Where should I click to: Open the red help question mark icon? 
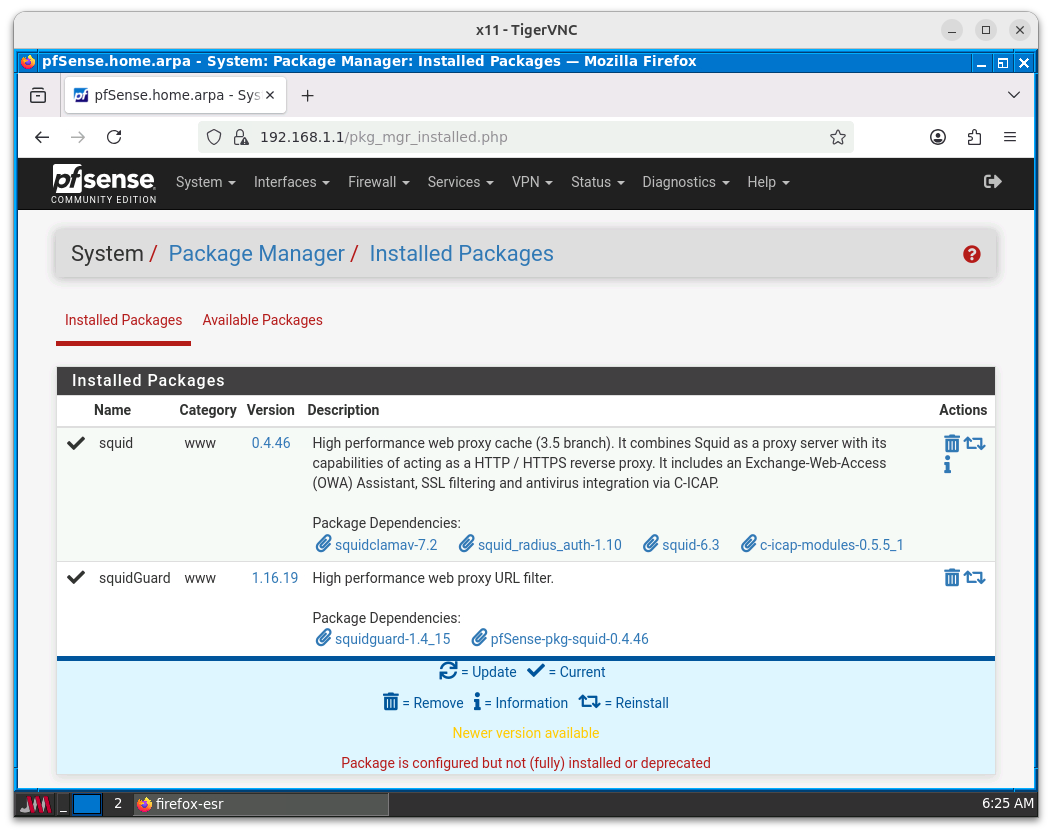[x=971, y=254]
